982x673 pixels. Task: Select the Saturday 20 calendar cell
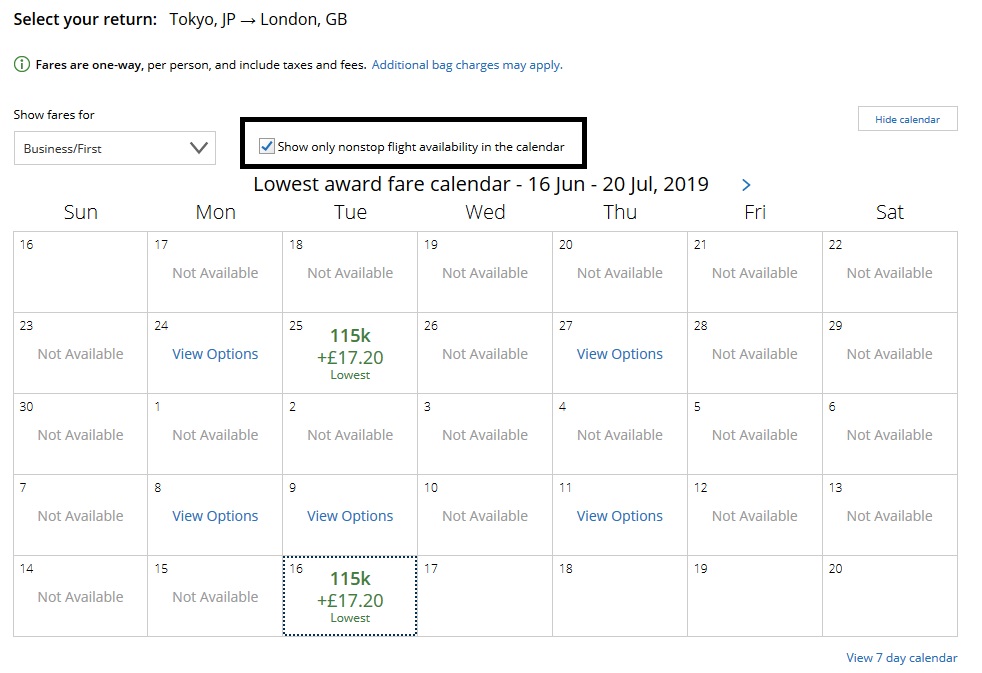coord(890,597)
